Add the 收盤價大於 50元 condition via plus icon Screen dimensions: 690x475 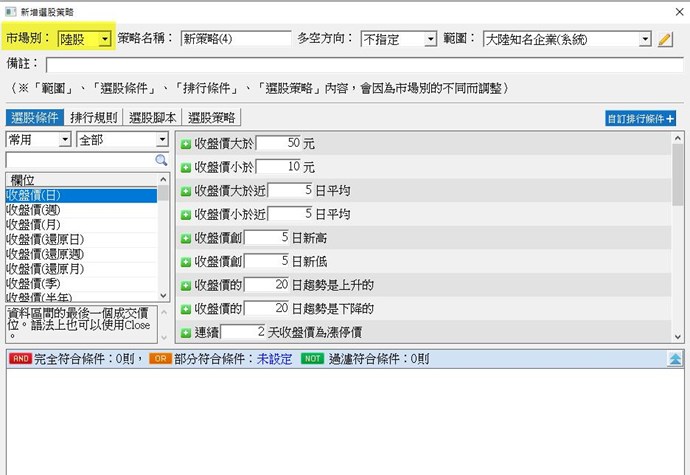186,144
